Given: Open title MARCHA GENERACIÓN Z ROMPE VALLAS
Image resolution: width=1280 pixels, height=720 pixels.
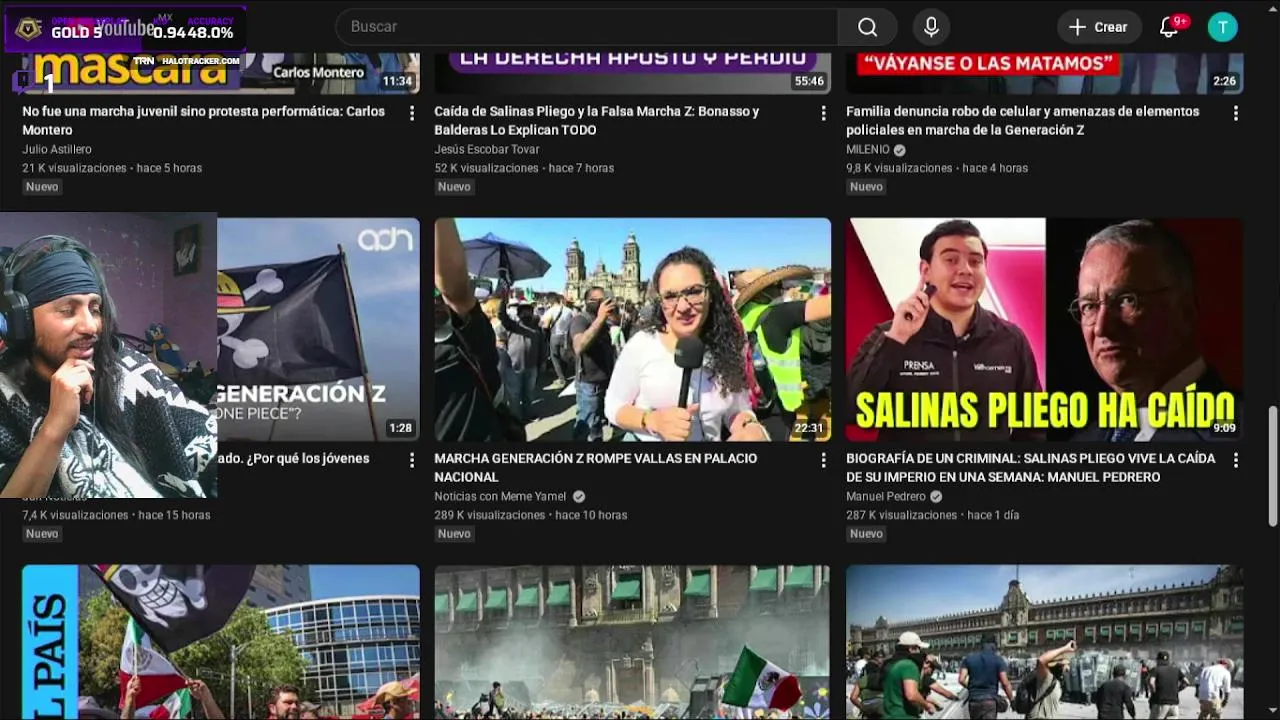Looking at the screenshot, I should click(595, 467).
